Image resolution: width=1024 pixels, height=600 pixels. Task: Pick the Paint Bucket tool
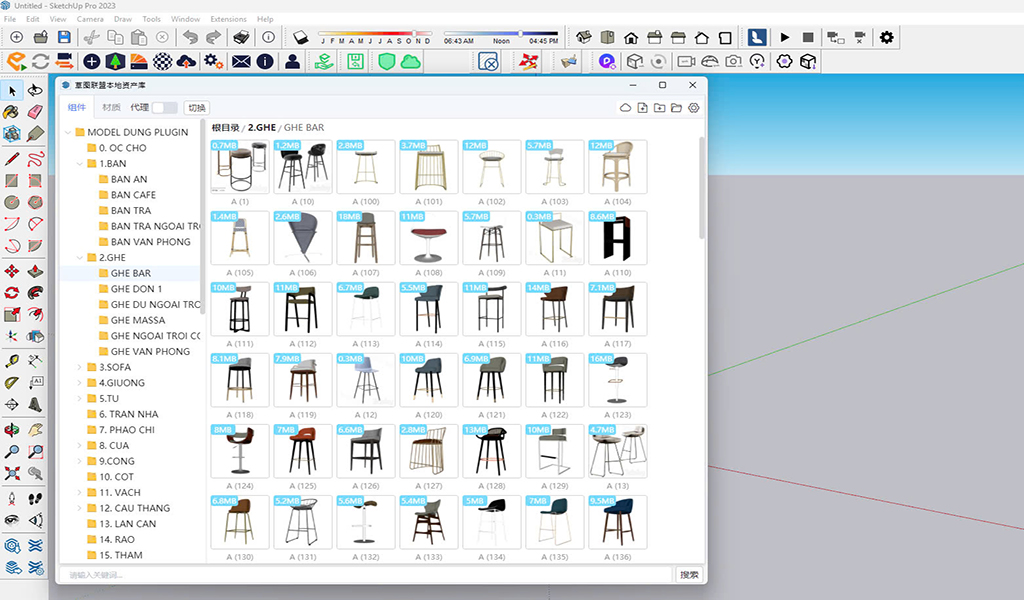[x=12, y=112]
